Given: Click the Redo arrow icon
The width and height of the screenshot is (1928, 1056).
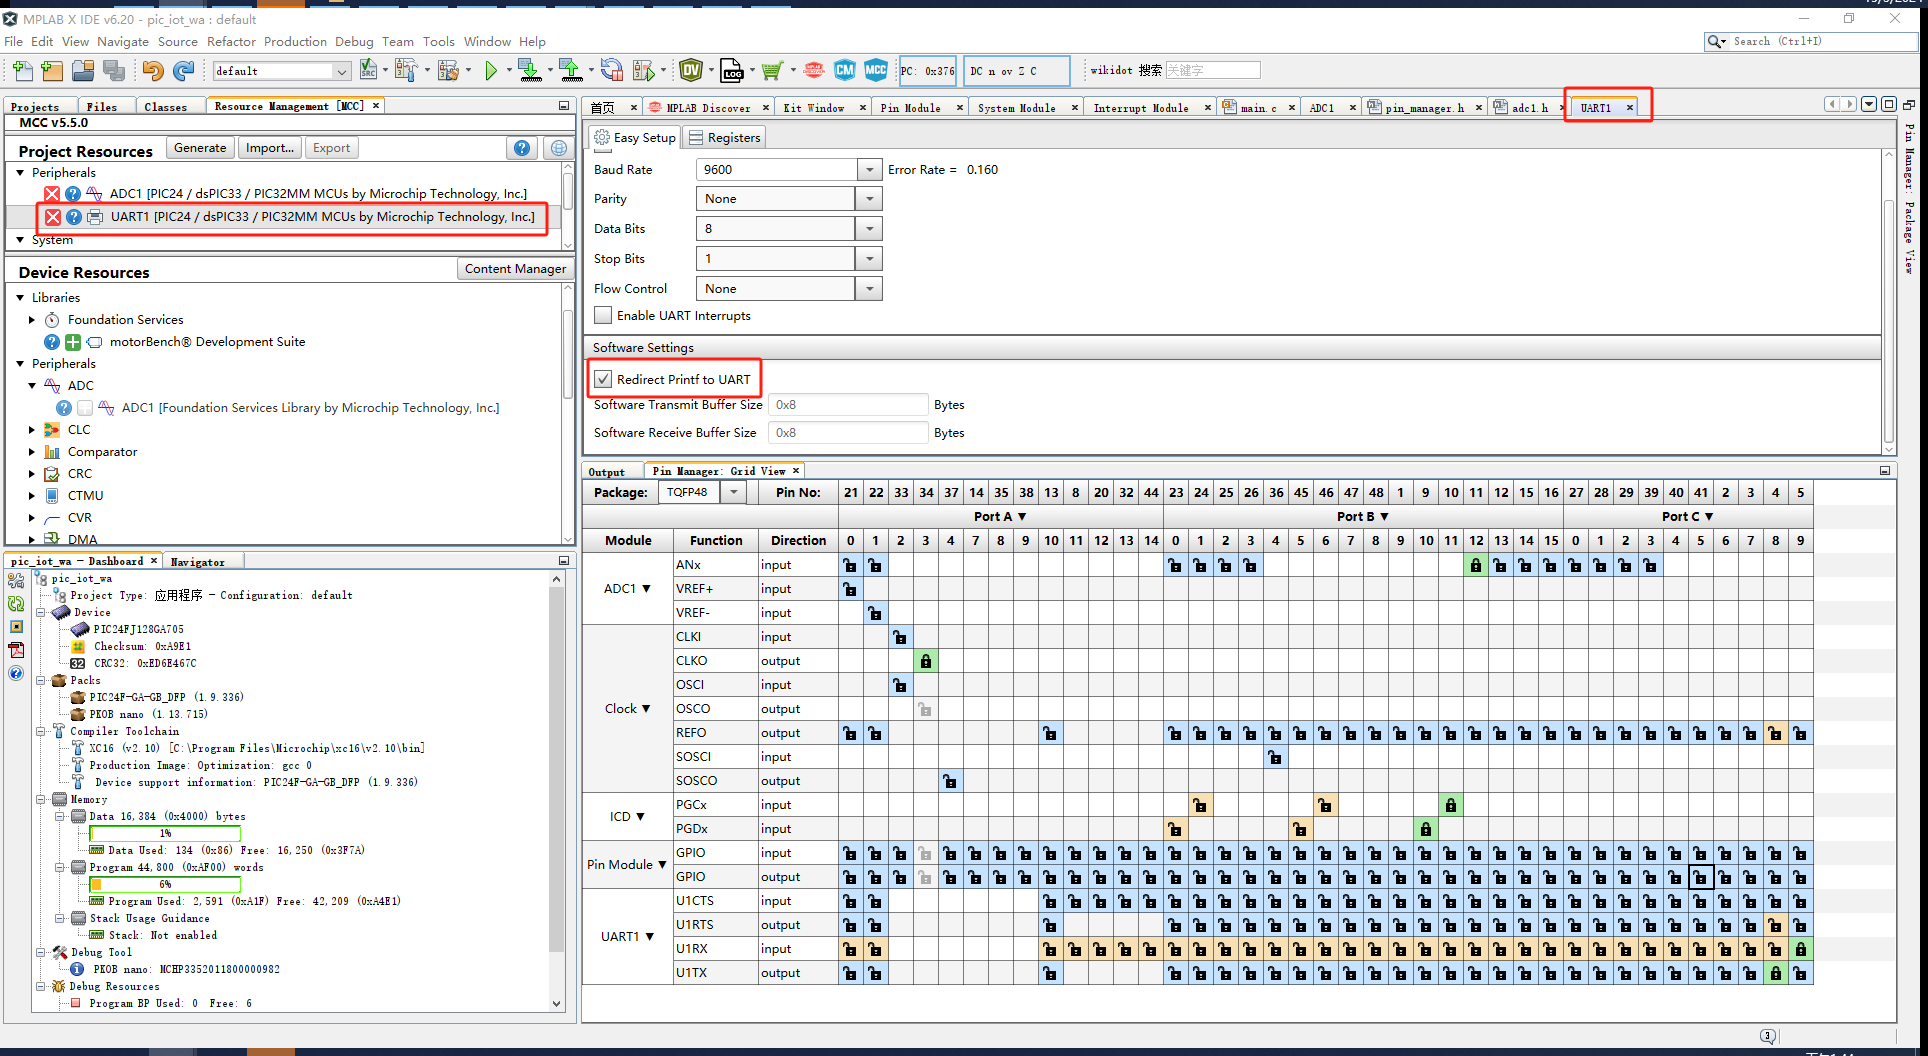Looking at the screenshot, I should pyautogui.click(x=183, y=70).
